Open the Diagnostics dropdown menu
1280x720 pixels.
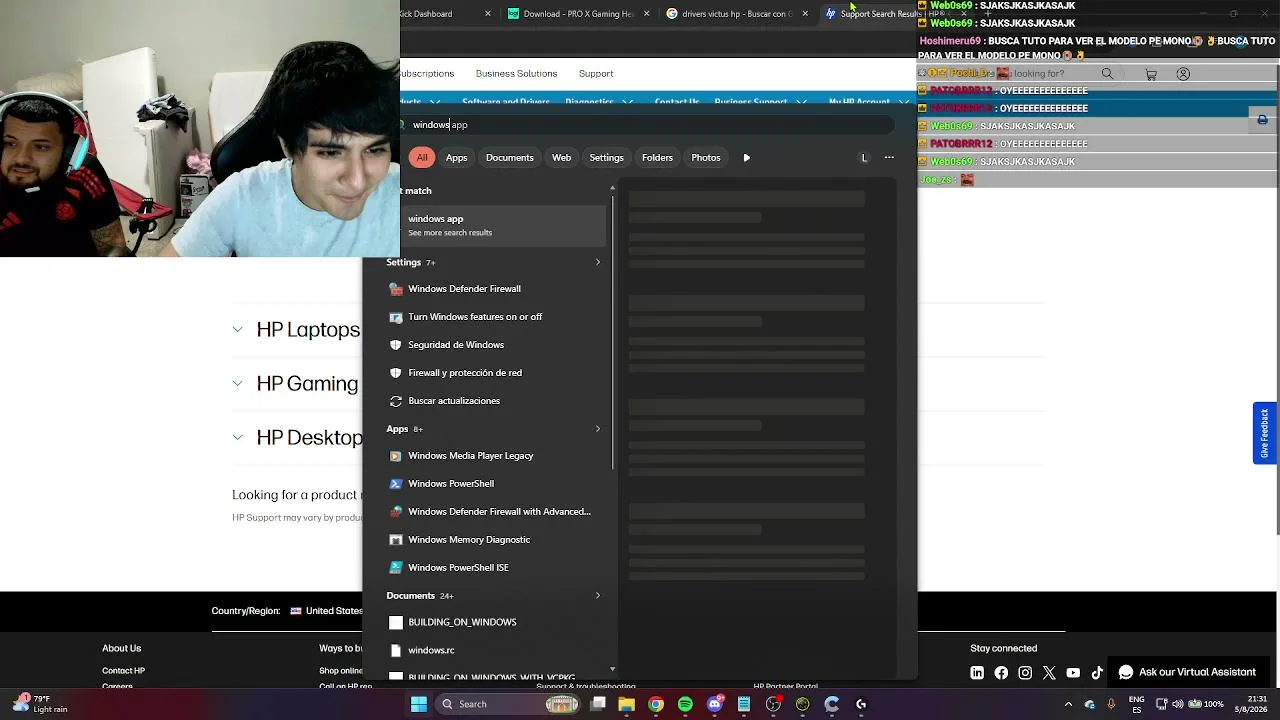click(598, 101)
